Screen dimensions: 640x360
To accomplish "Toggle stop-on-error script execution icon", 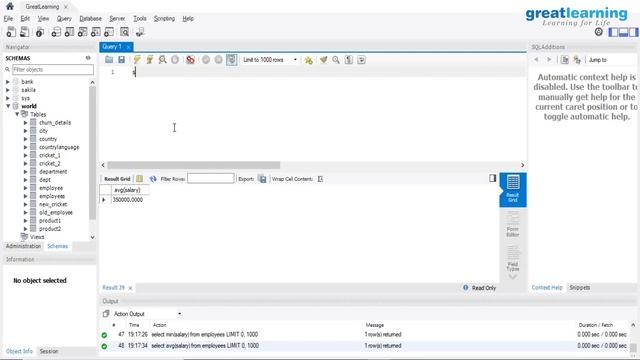I will pyautogui.click(x=190, y=60).
